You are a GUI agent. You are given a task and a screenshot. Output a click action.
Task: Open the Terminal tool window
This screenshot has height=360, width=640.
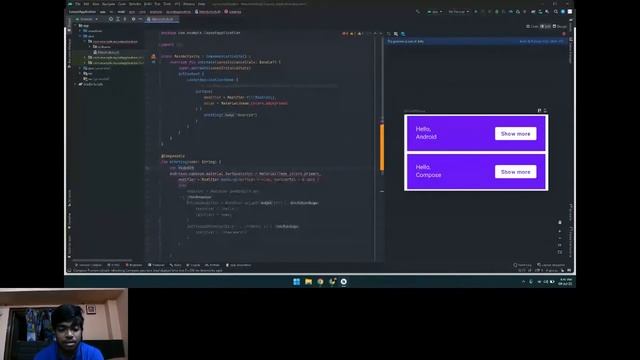point(156,265)
